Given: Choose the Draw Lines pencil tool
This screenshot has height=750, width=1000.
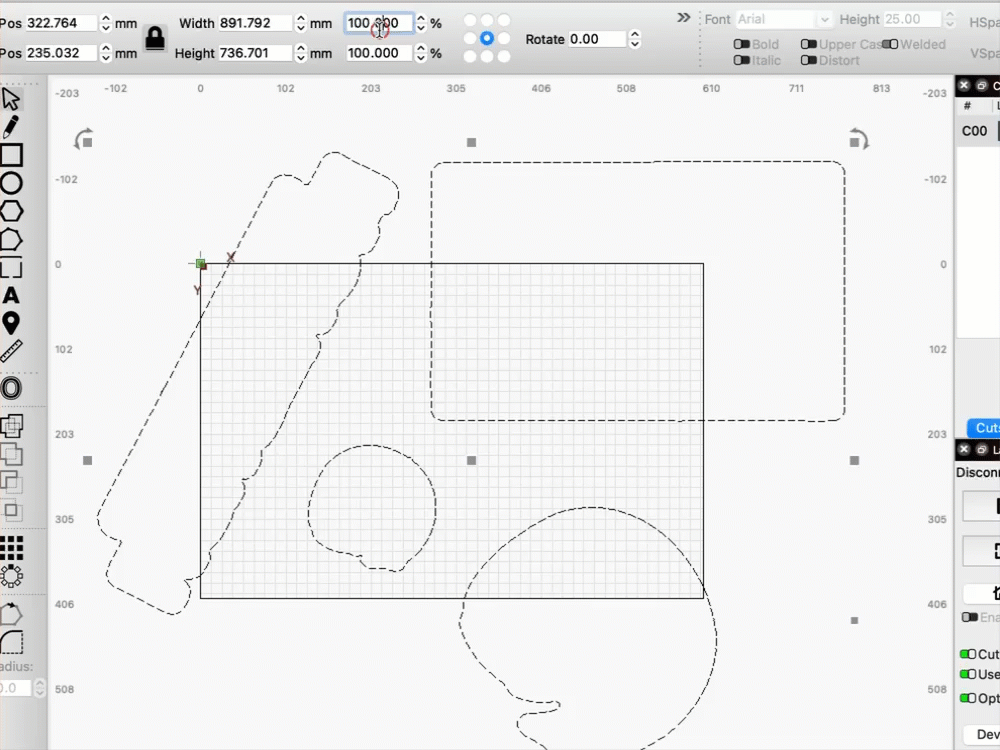Looking at the screenshot, I should [11, 127].
